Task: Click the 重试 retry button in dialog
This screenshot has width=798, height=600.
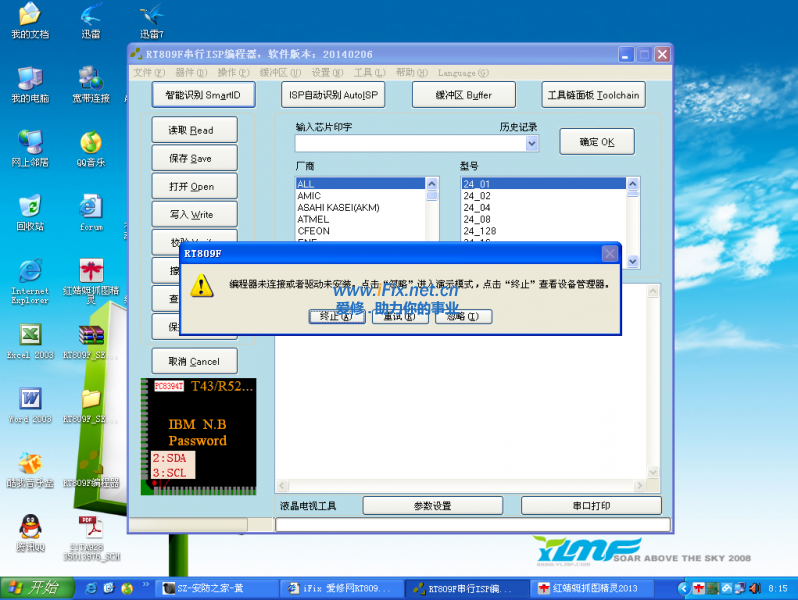Action: coord(400,316)
